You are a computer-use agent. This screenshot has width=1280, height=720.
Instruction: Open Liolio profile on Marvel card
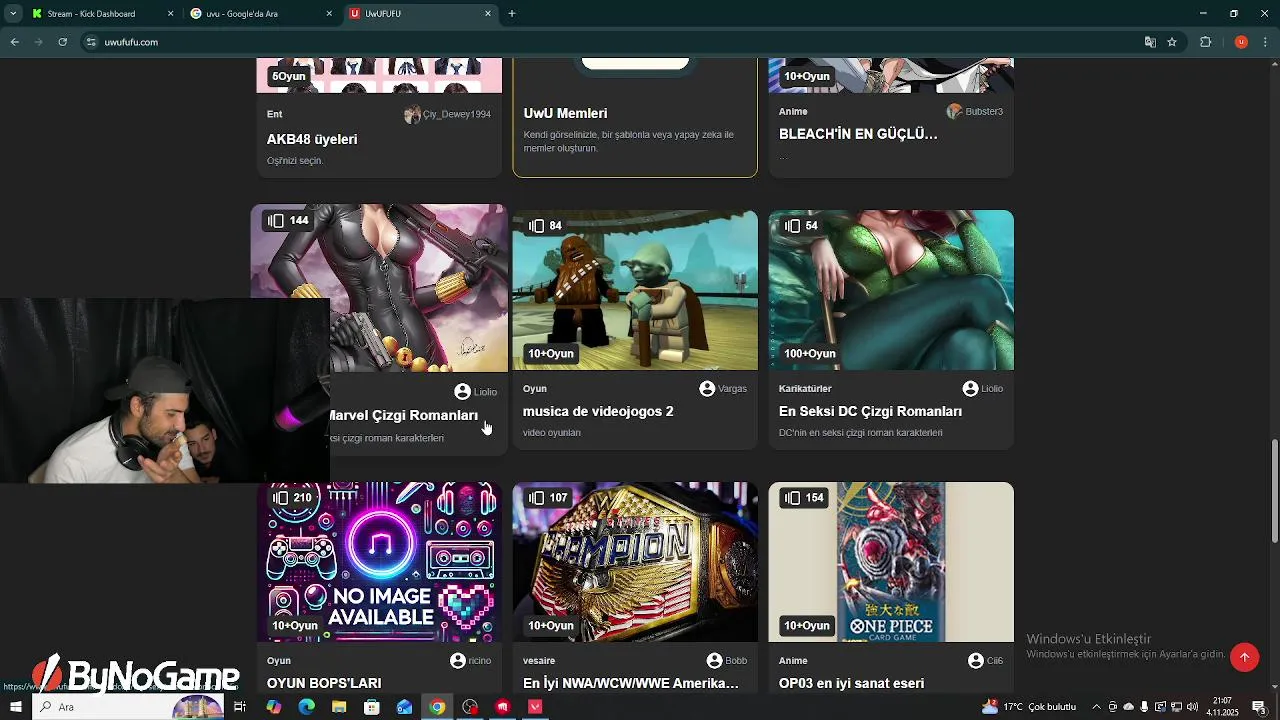coord(475,392)
